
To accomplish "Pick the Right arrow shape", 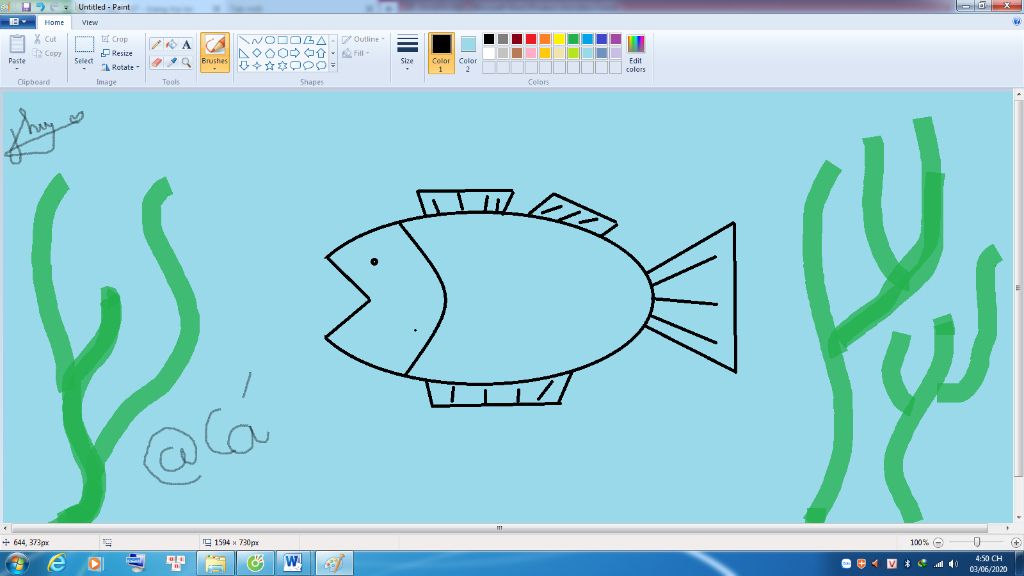I will [295, 53].
